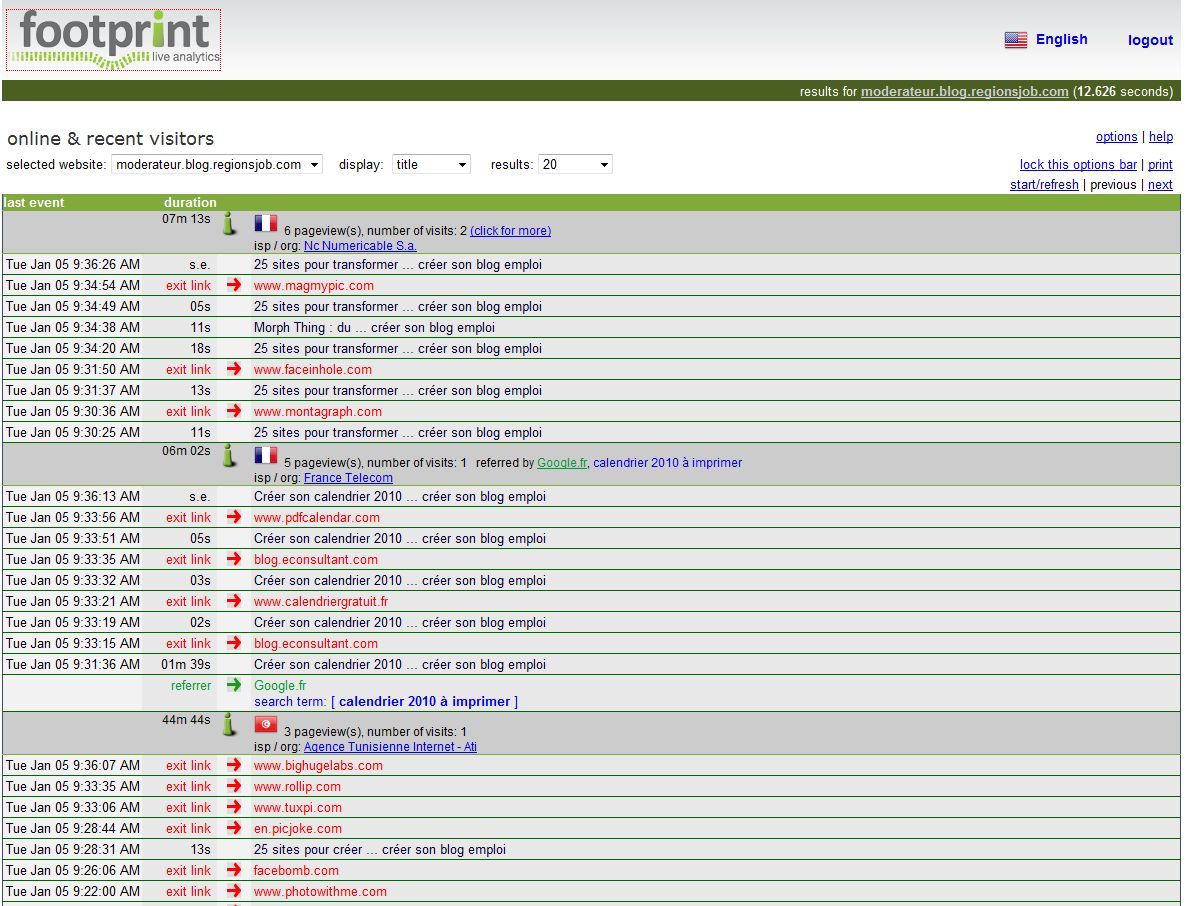Open the results count dropdown showing 20
The height and width of the screenshot is (906, 1193).
pyautogui.click(x=575, y=164)
